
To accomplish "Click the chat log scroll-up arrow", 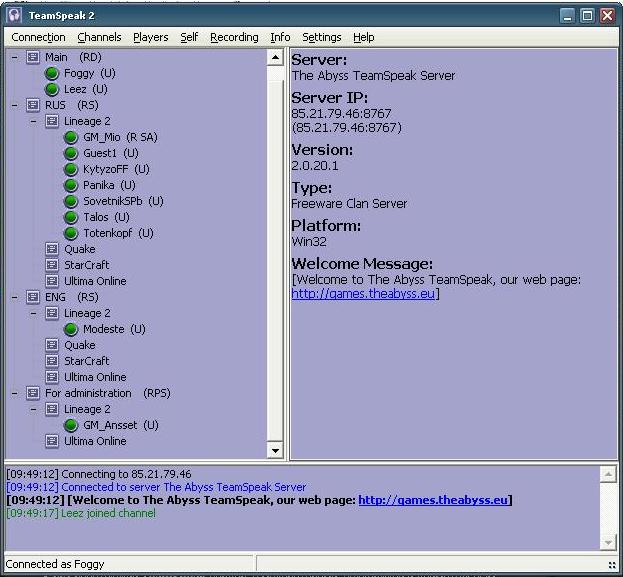I will 608,474.
